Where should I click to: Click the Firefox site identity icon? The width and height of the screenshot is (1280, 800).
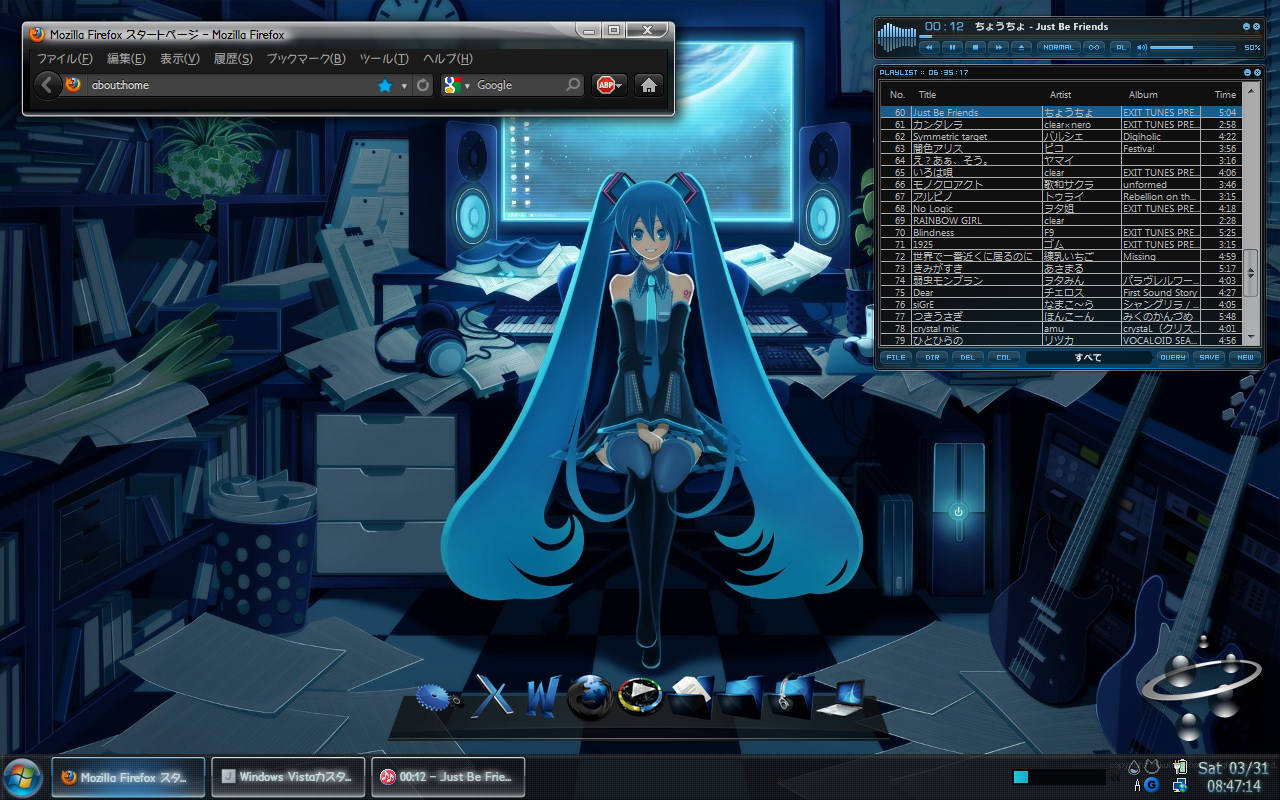[73, 85]
